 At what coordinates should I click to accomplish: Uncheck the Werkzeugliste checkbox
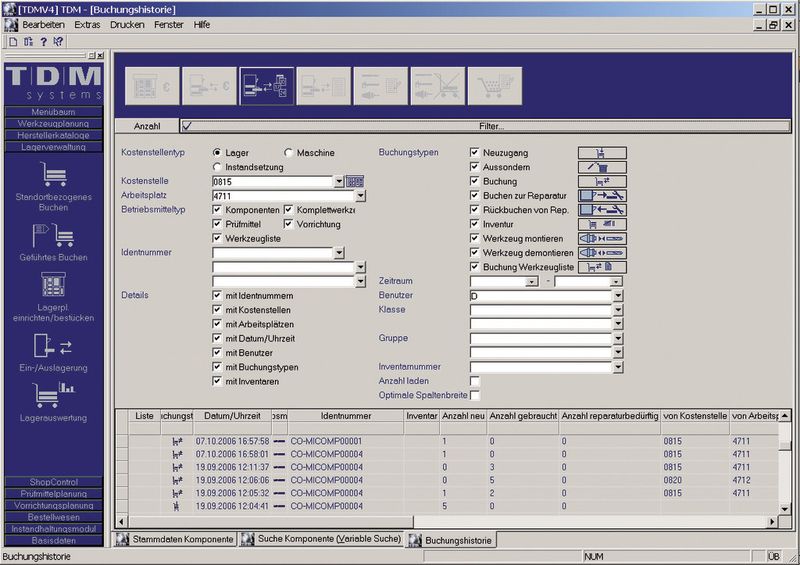pos(217,238)
